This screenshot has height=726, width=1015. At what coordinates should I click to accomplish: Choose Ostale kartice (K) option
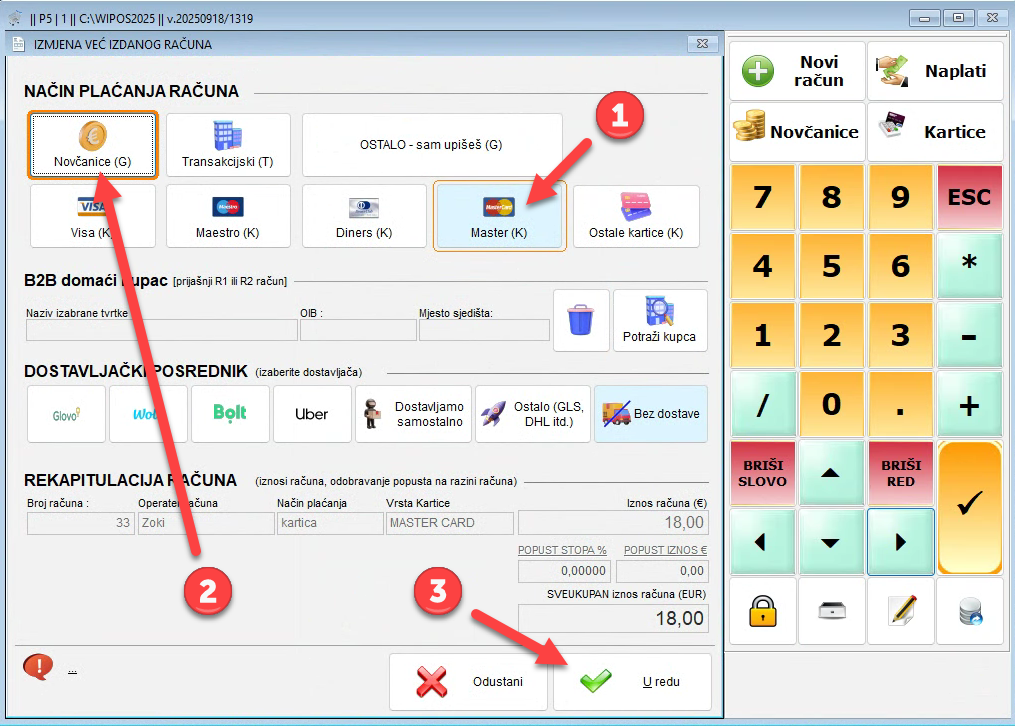point(636,216)
